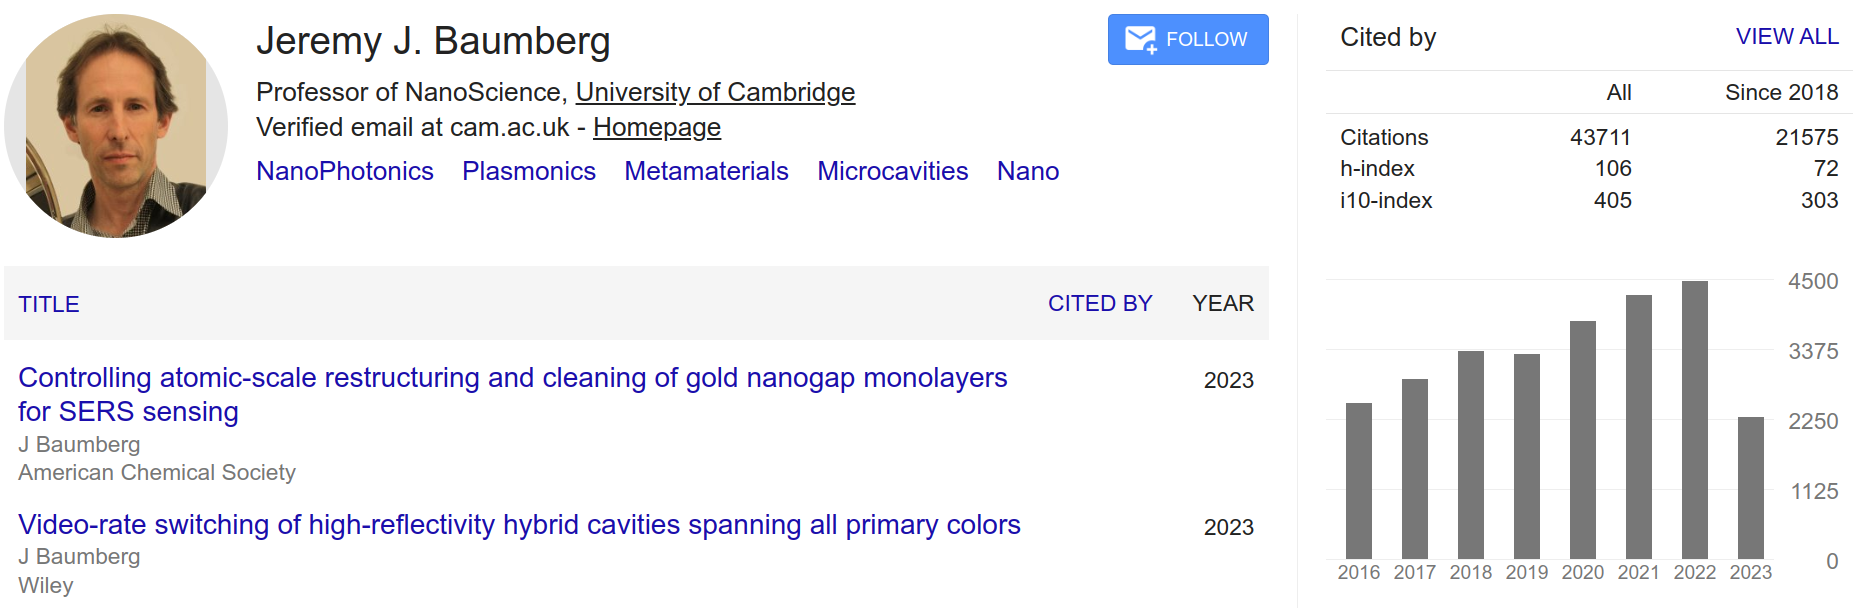Click the 2023 citations bar in chart
Viewport: 1859px width, 608px height.
tap(1750, 488)
